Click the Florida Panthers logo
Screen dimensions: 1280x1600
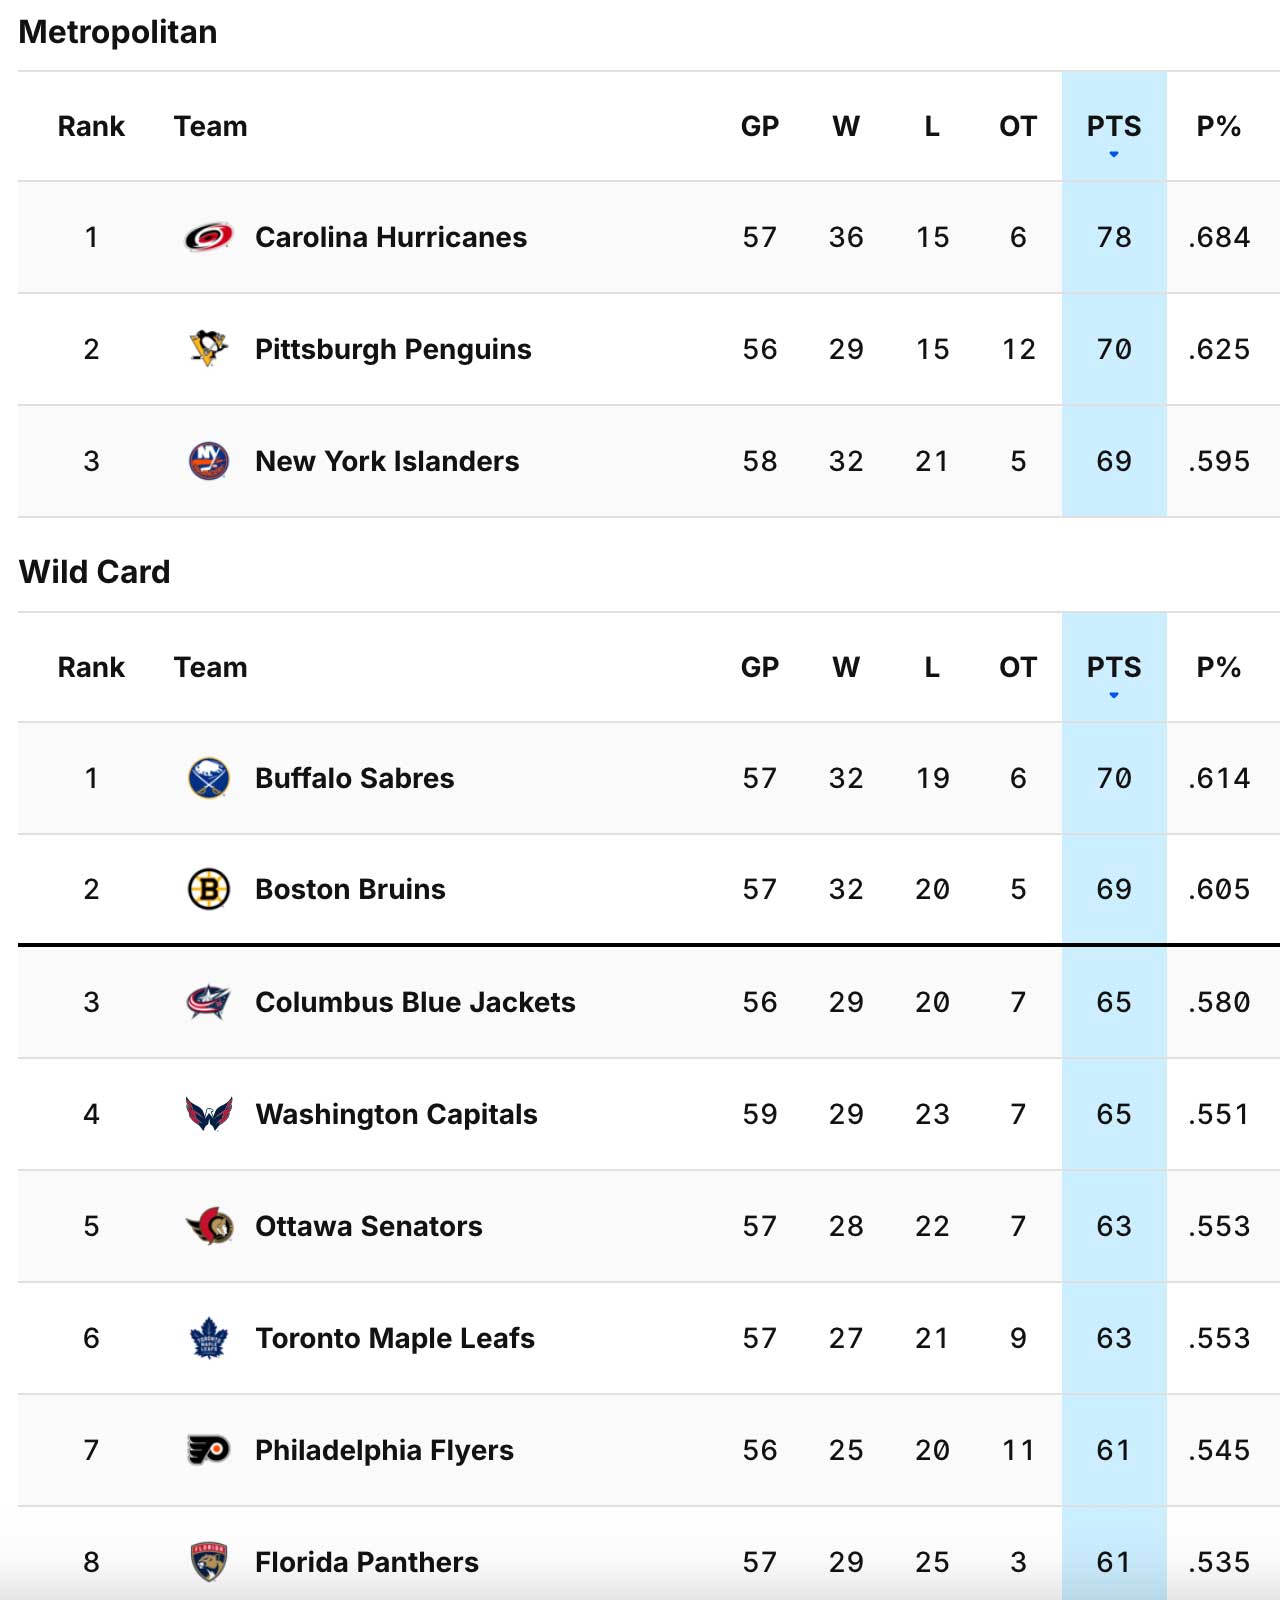(209, 1562)
